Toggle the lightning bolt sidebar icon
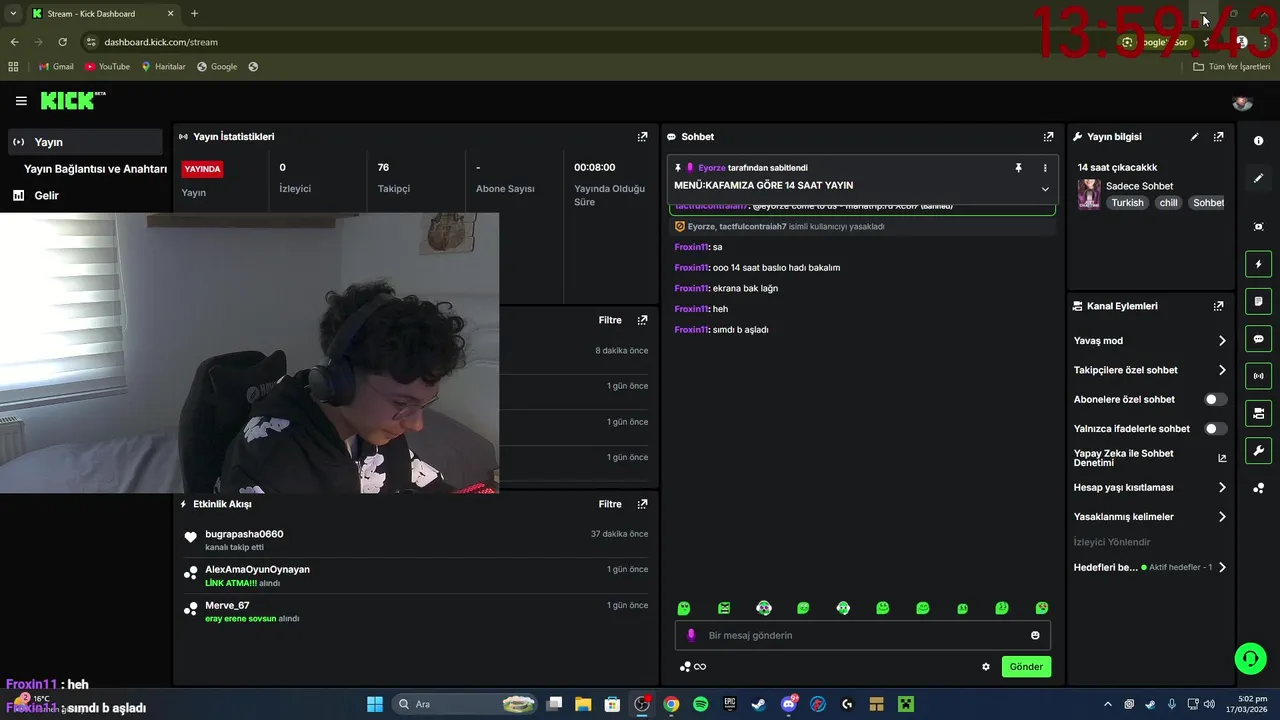The image size is (1280, 720). pos(1258,264)
